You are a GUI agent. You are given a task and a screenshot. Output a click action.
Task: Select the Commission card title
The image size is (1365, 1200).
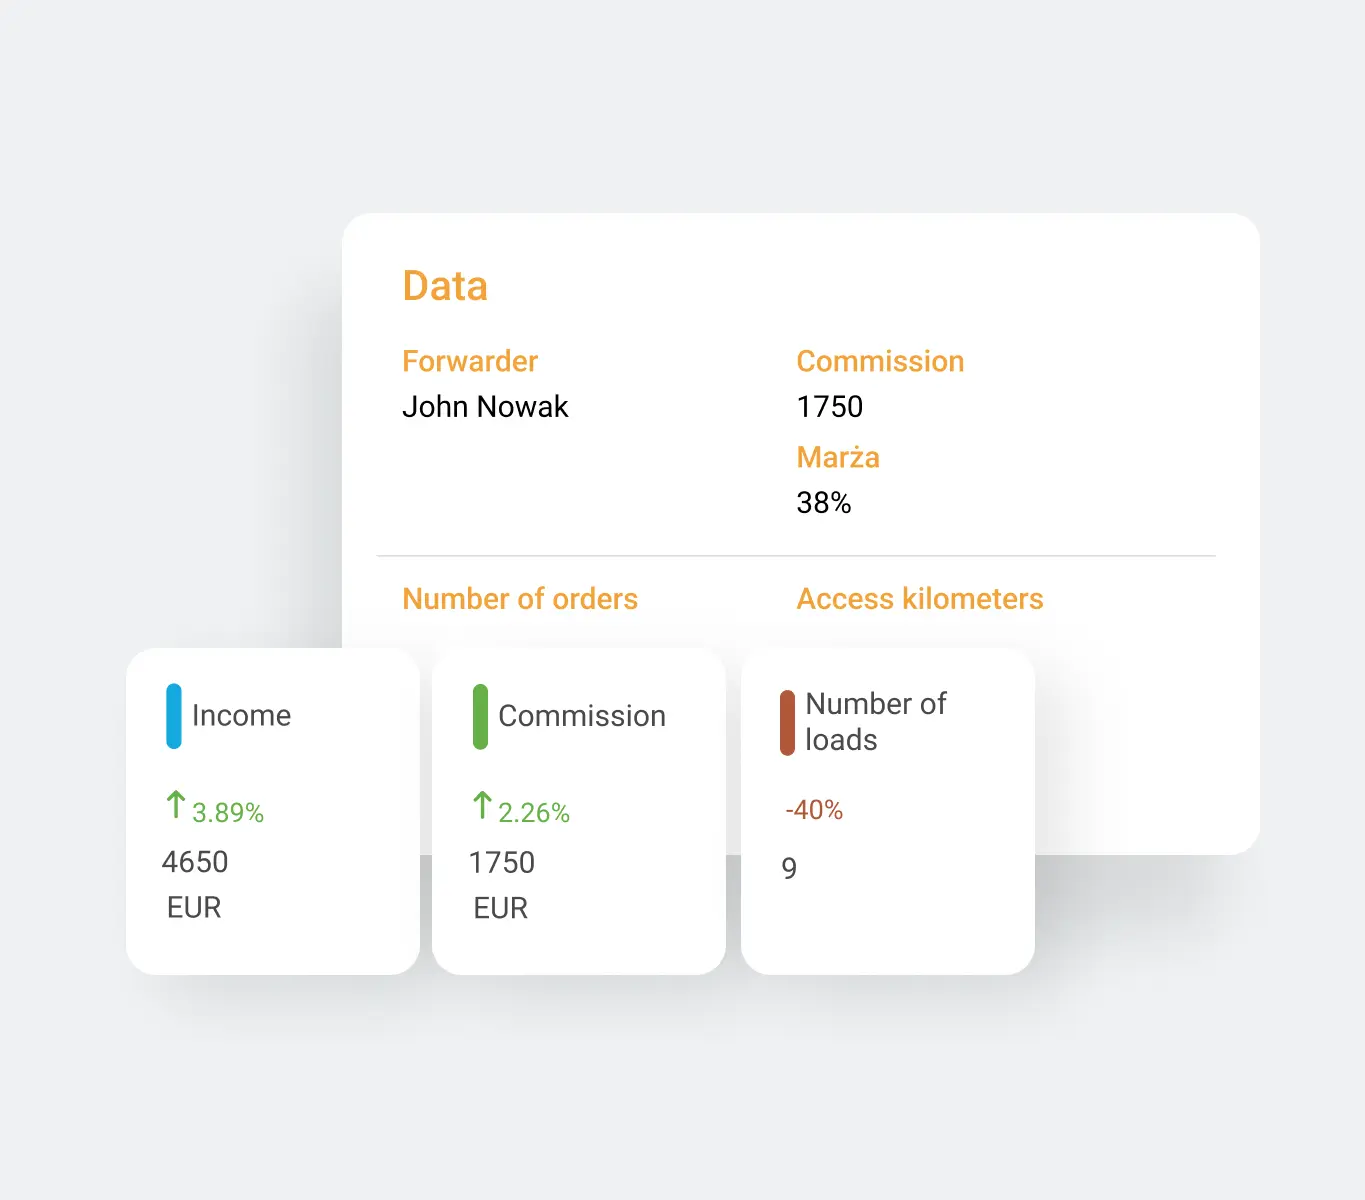(x=582, y=716)
